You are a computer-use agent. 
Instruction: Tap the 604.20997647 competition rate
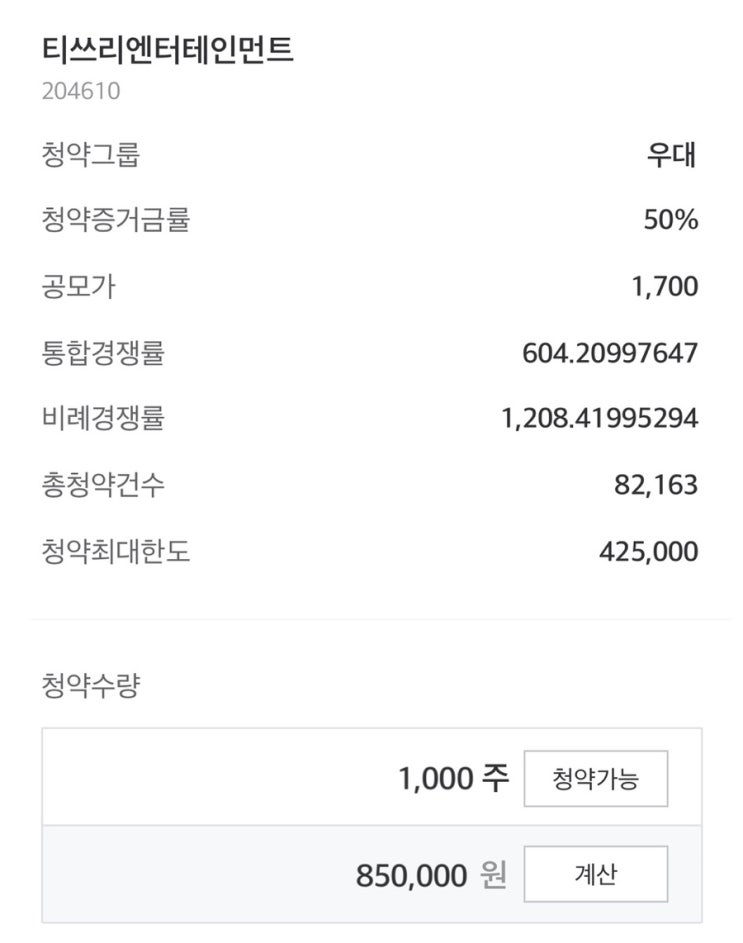(x=610, y=352)
